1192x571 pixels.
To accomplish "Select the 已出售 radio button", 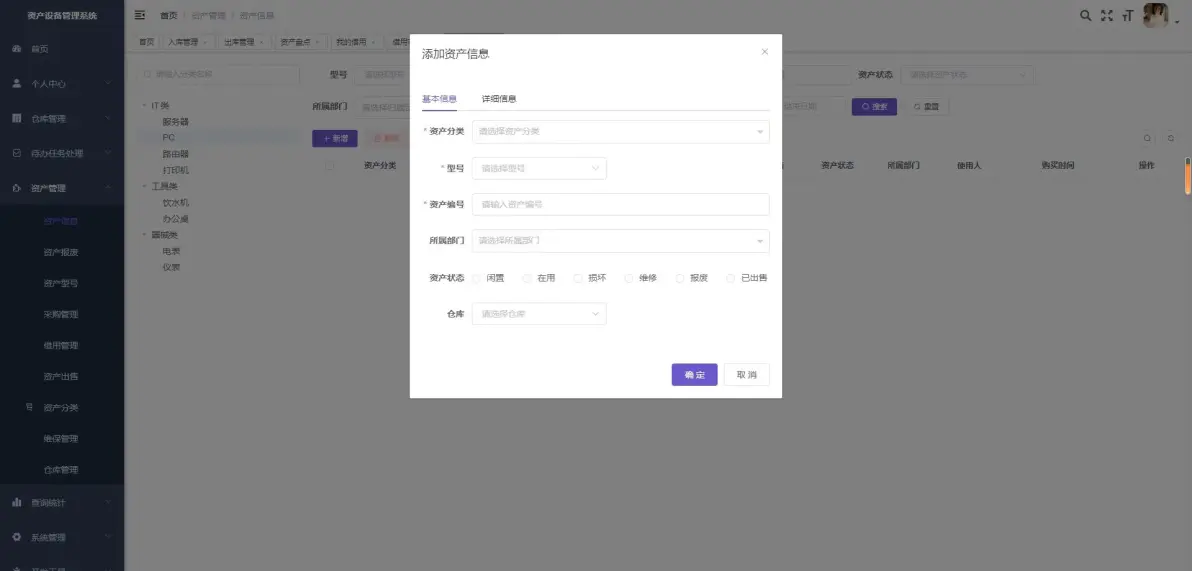I will point(731,278).
